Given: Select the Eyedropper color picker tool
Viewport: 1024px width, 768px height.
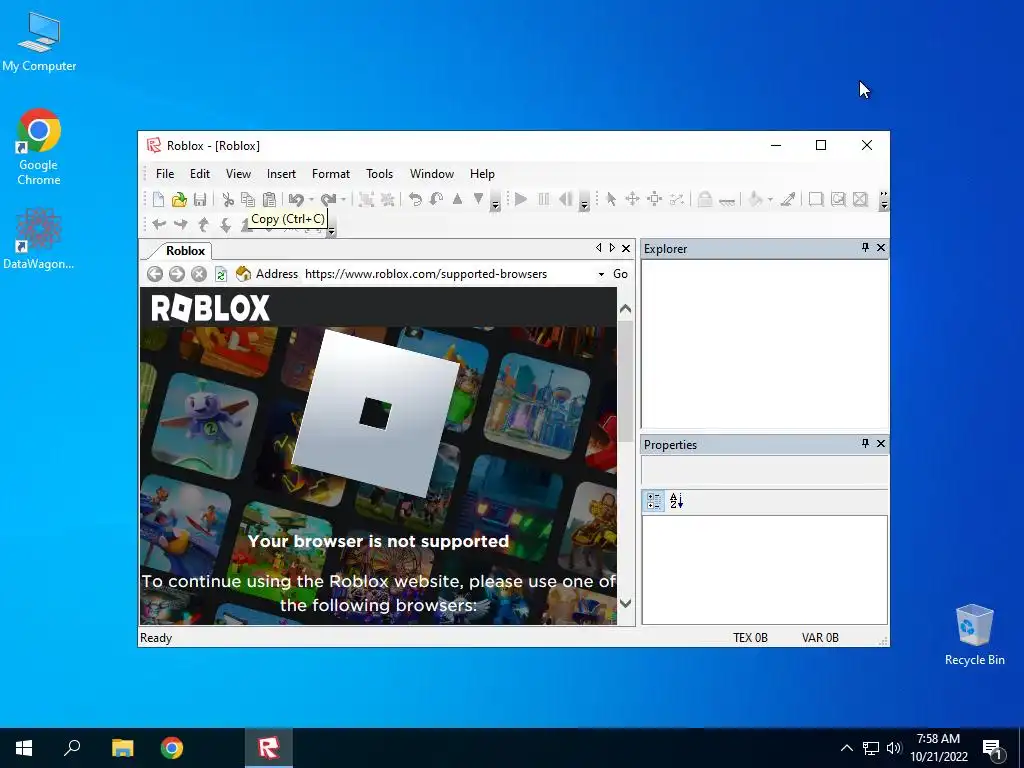Looking at the screenshot, I should pos(788,199).
